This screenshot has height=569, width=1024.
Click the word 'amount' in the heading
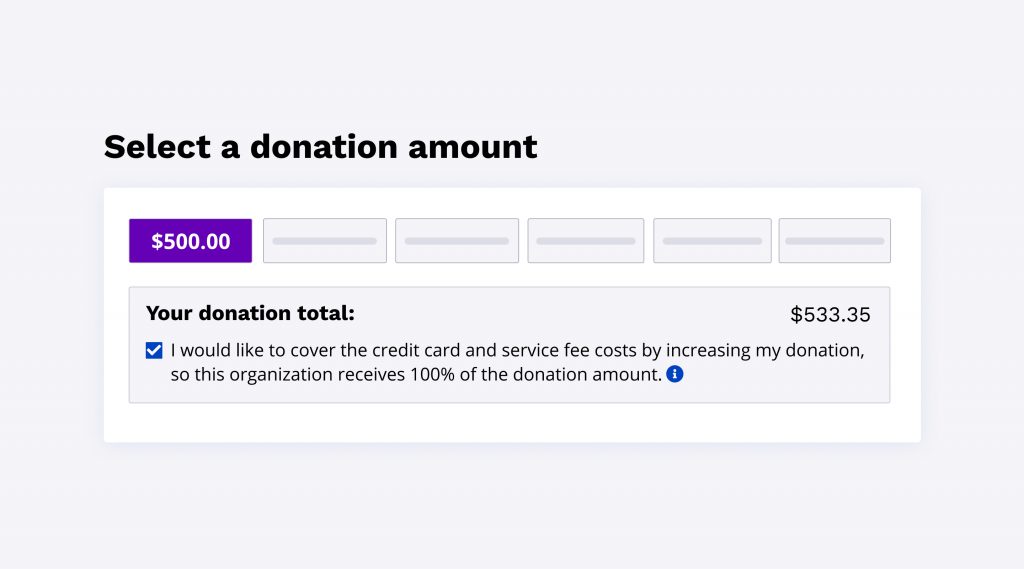[x=472, y=147]
